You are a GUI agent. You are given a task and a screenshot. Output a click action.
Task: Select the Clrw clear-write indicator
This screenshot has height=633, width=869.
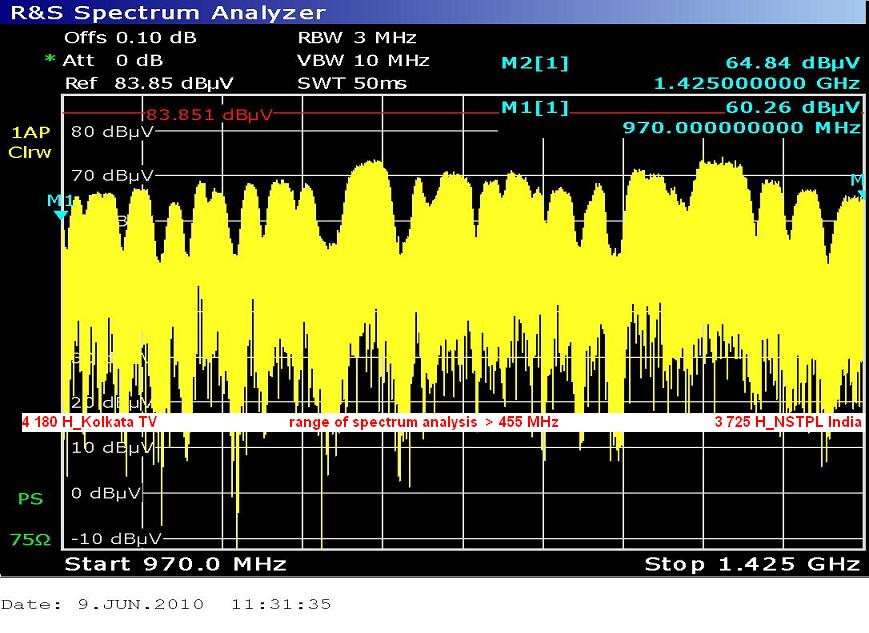coord(30,153)
